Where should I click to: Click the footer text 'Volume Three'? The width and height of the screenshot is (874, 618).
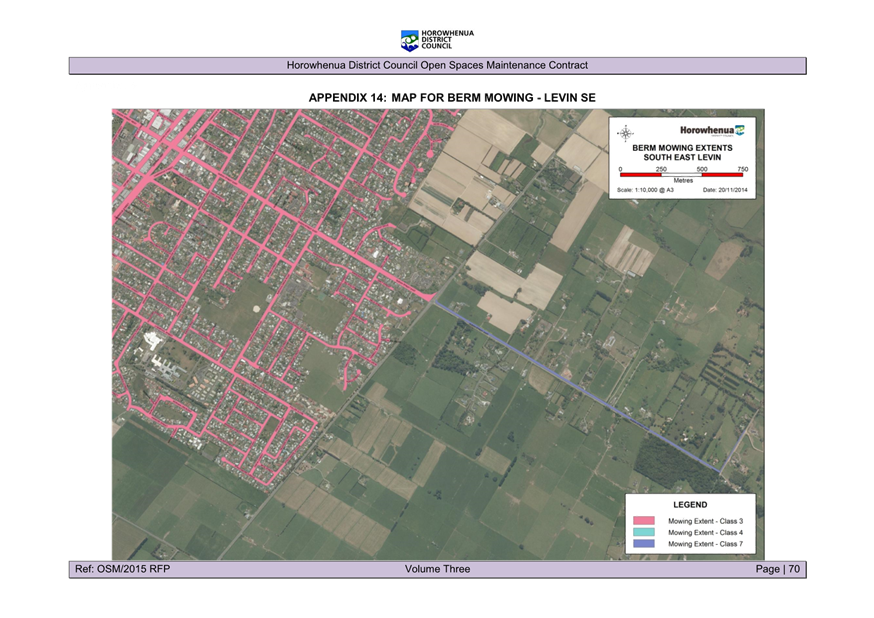pyautogui.click(x=438, y=569)
